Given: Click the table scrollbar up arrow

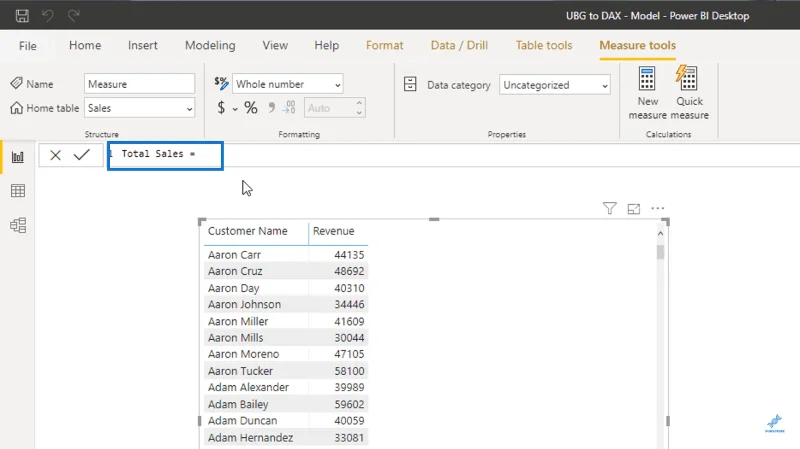Looking at the screenshot, I should pyautogui.click(x=660, y=234).
